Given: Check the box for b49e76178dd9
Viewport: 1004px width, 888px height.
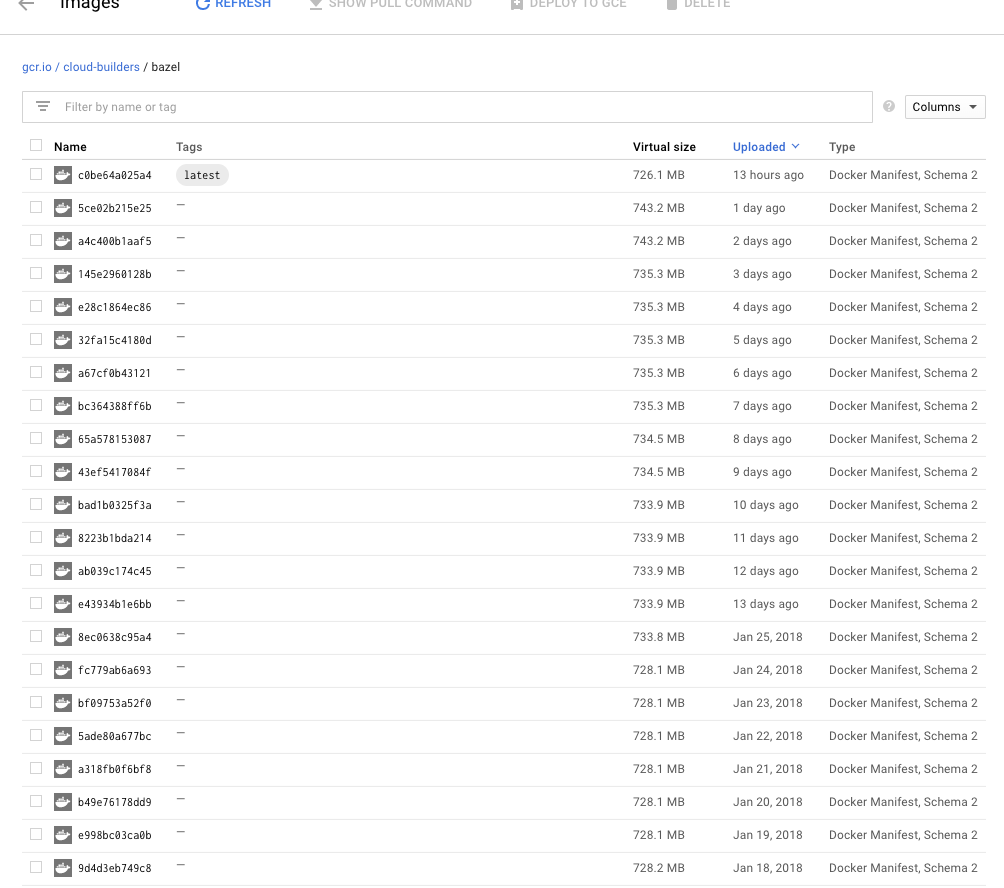Looking at the screenshot, I should pyautogui.click(x=36, y=801).
